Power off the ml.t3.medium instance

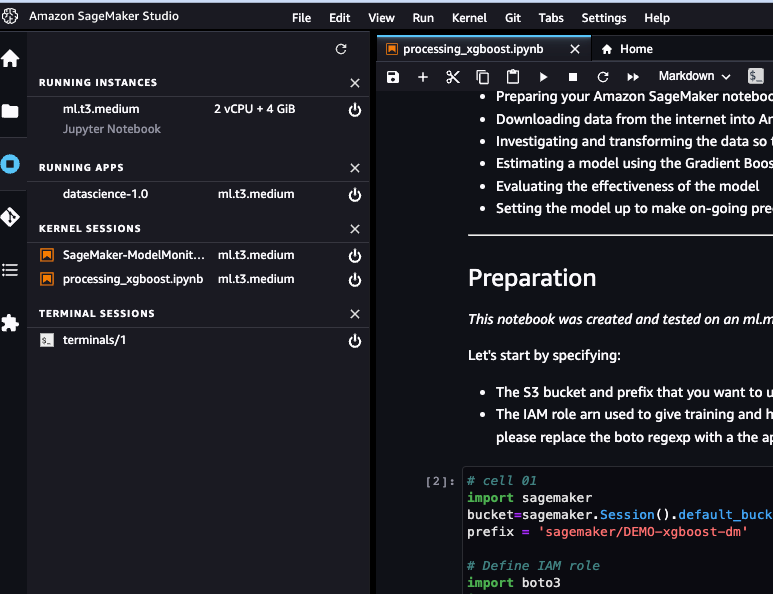pyautogui.click(x=355, y=110)
